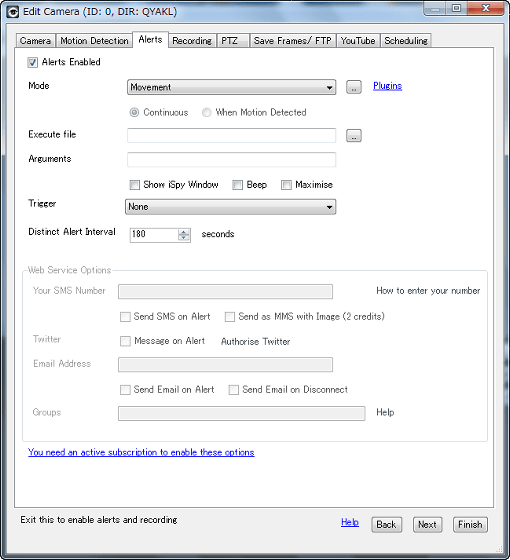Close the Edit Camera dialog
Image resolution: width=510 pixels, height=560 pixels.
click(485, 9)
